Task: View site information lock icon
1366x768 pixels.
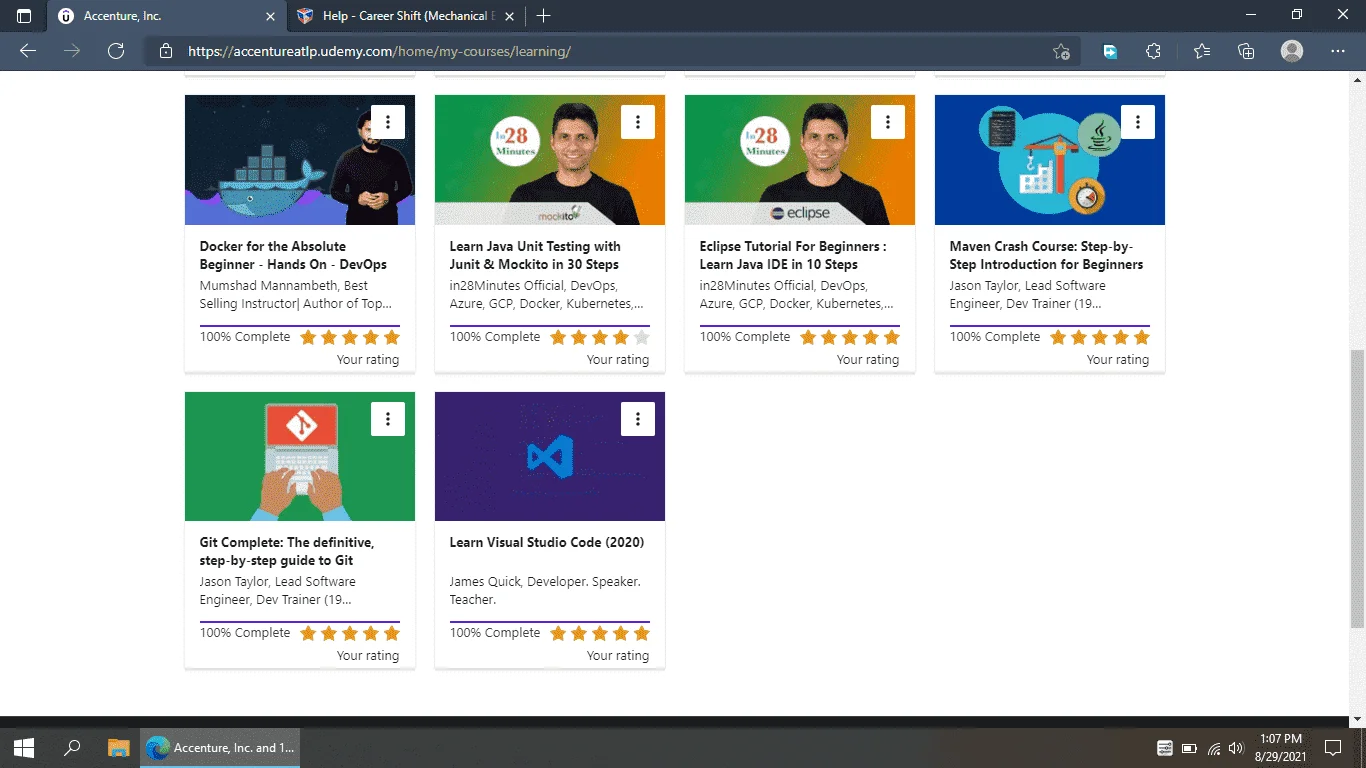Action: (x=166, y=51)
